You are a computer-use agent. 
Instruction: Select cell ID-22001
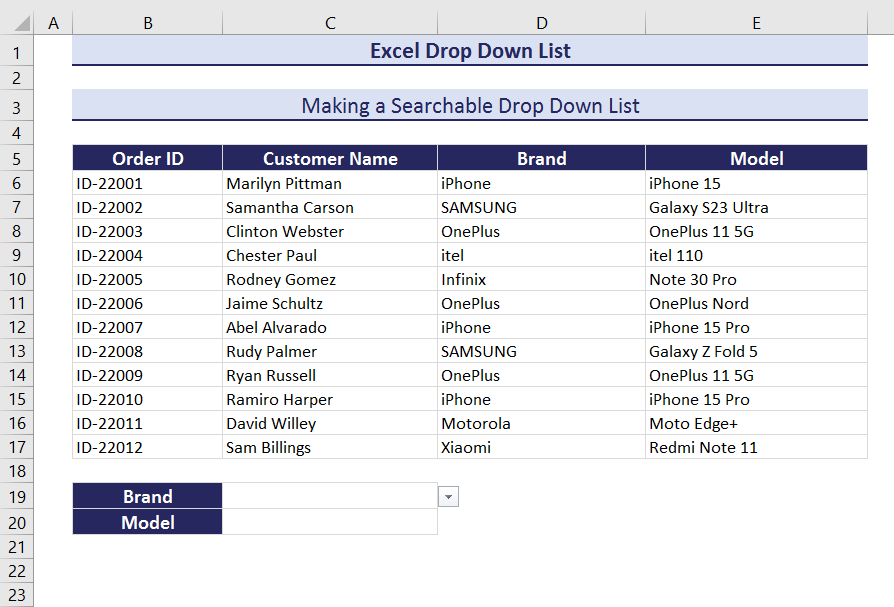click(x=148, y=183)
